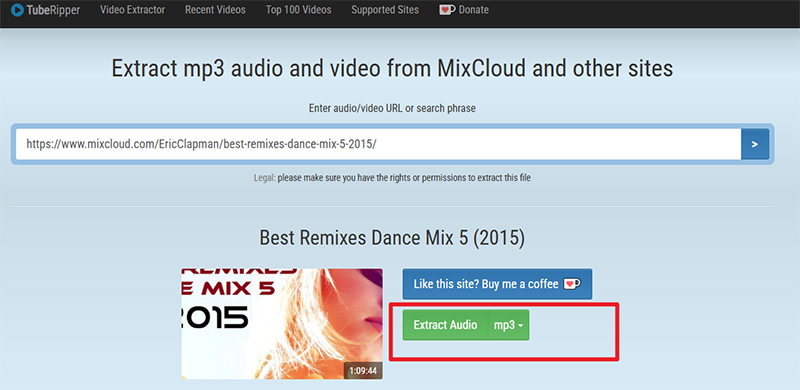Click the TubeRipper play logo icon

point(17,10)
